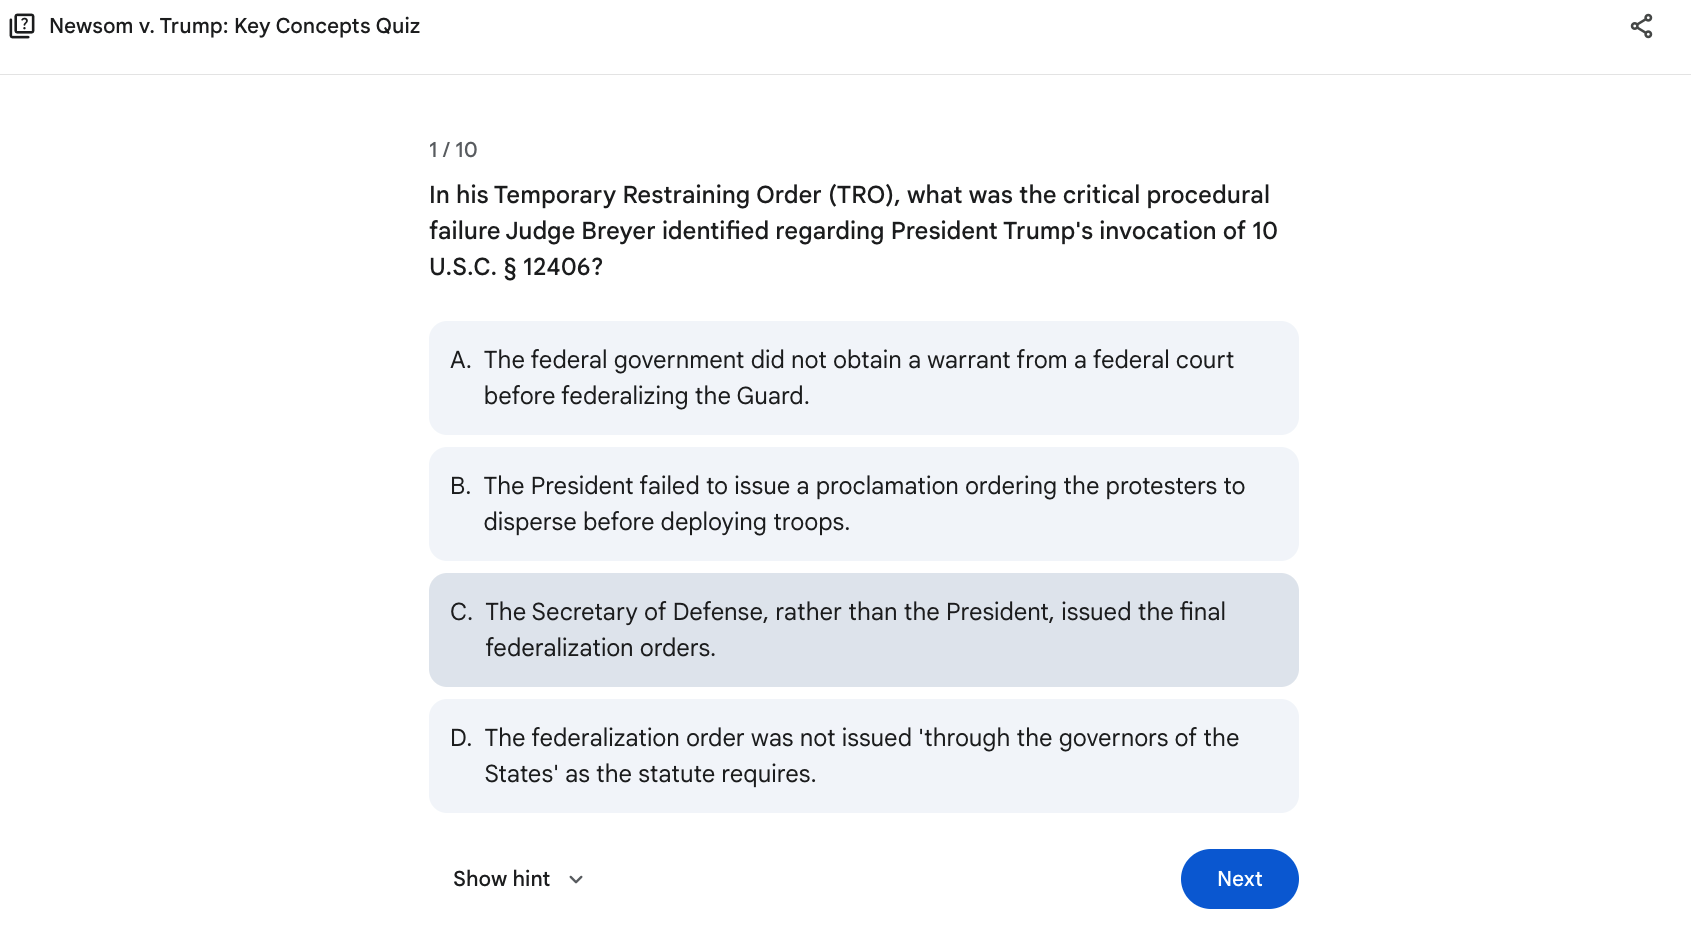Click the 'Newsom v. Trump: Key Concepts Quiz' title
The image size is (1691, 926).
click(x=234, y=26)
